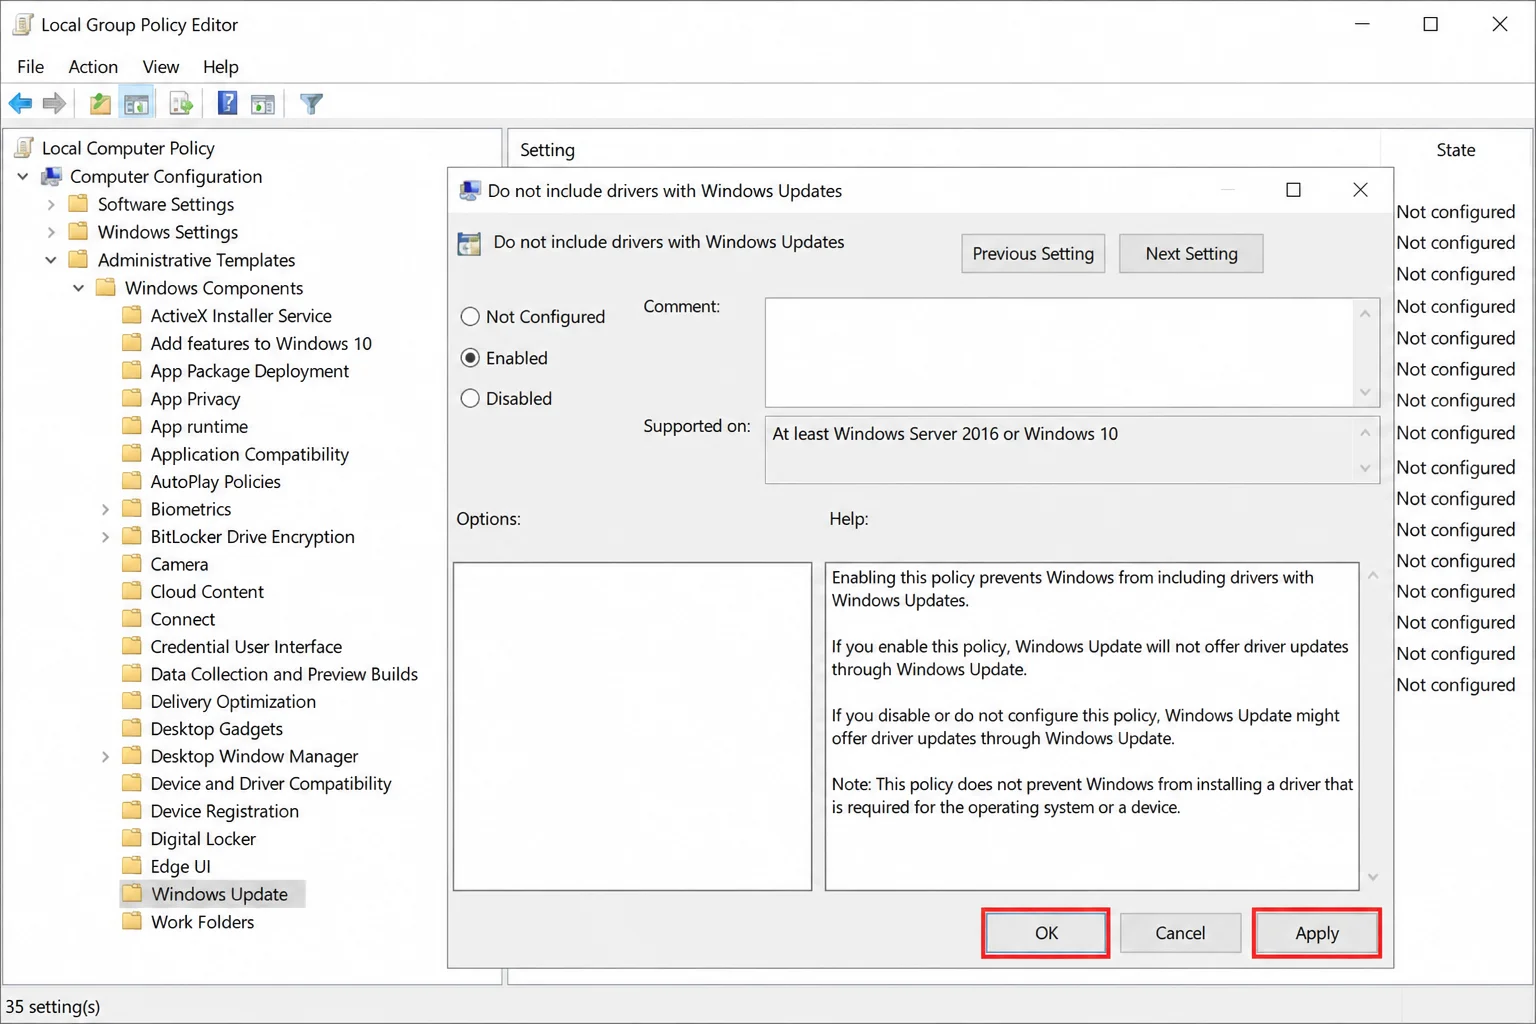The height and width of the screenshot is (1024, 1536).
Task: Expand the Biometrics node
Action: [105, 510]
